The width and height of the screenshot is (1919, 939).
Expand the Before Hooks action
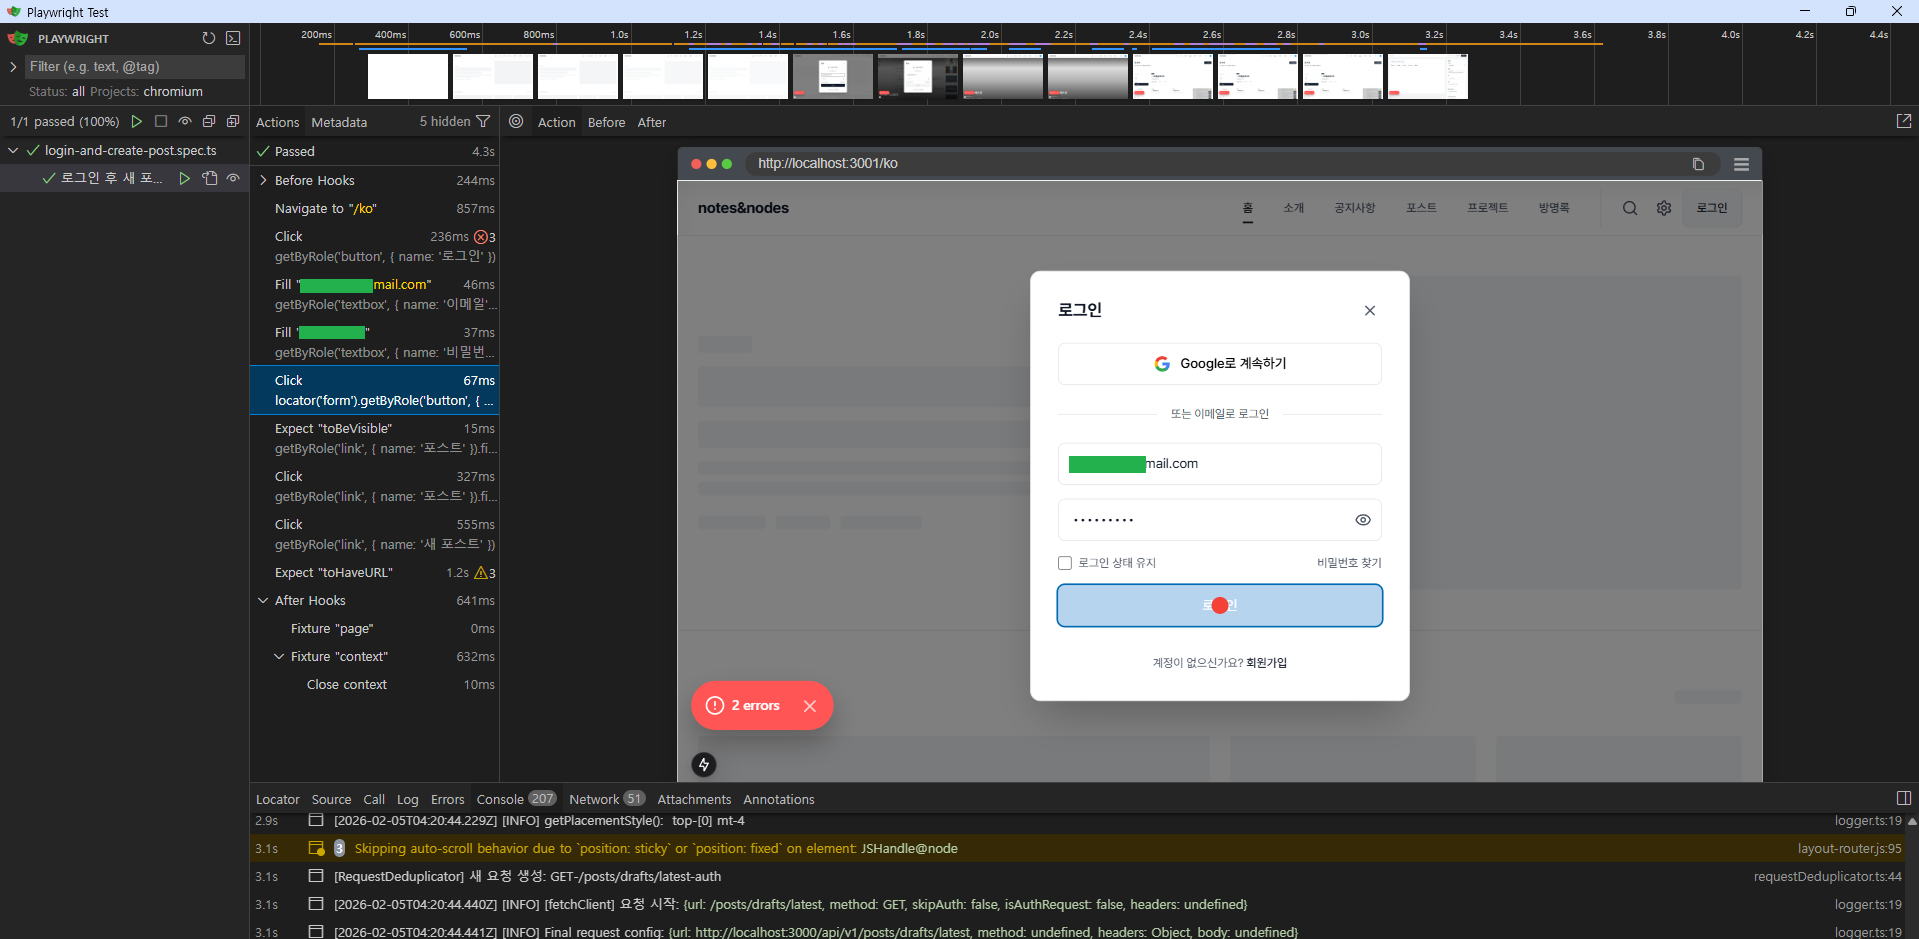[263, 180]
